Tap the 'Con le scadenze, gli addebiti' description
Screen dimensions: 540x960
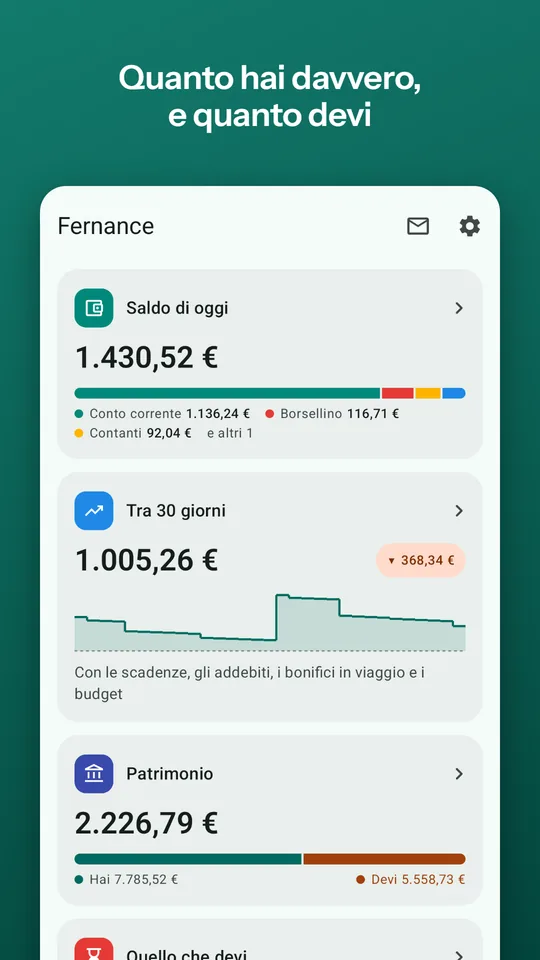250,683
